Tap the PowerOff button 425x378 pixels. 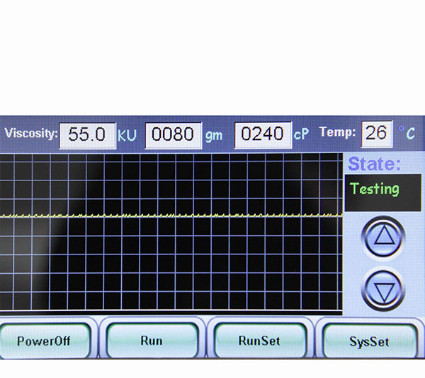tap(44, 341)
